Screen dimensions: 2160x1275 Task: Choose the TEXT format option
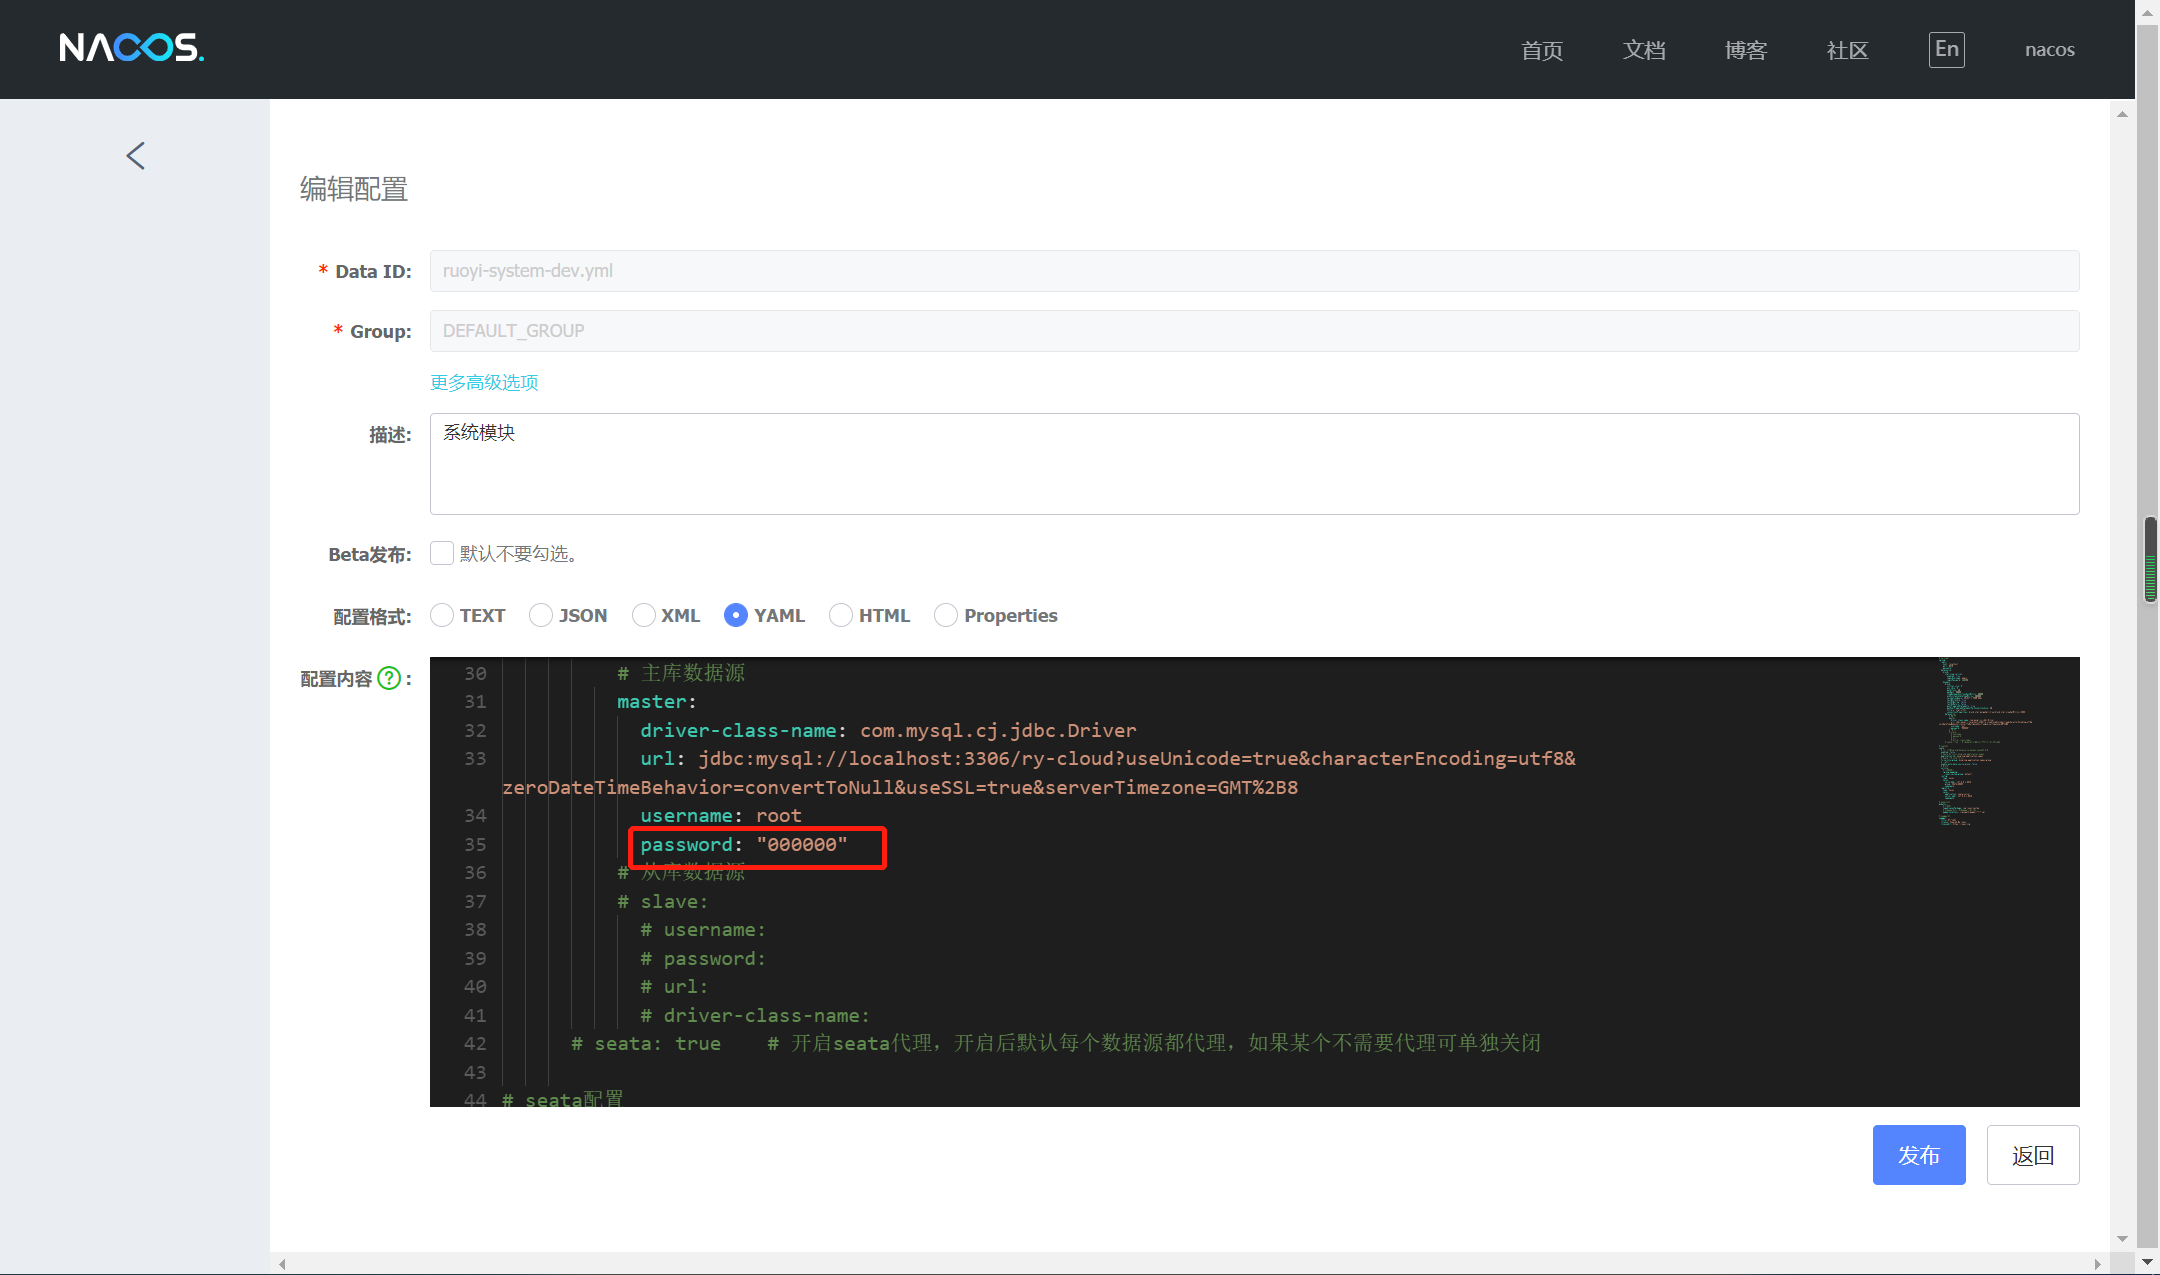click(x=442, y=615)
